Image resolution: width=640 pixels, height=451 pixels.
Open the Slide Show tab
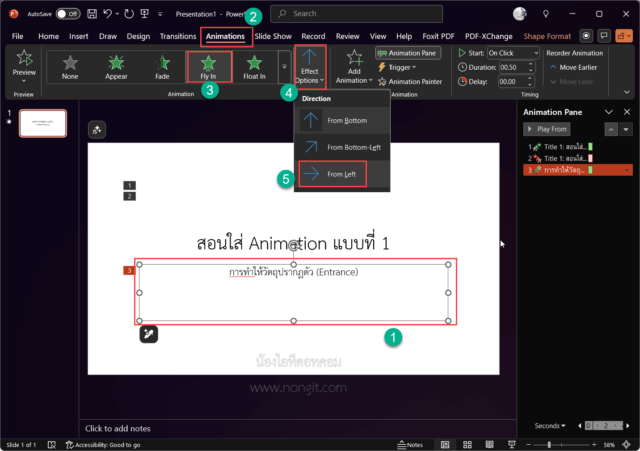273,36
